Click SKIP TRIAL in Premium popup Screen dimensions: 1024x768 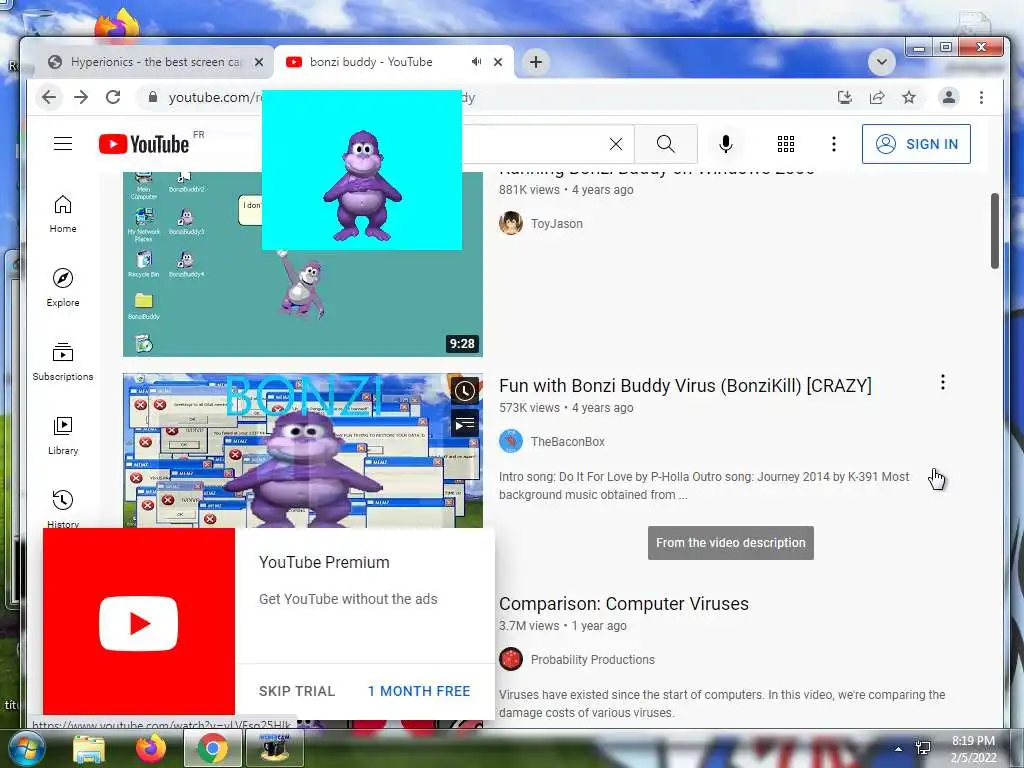pyautogui.click(x=296, y=691)
